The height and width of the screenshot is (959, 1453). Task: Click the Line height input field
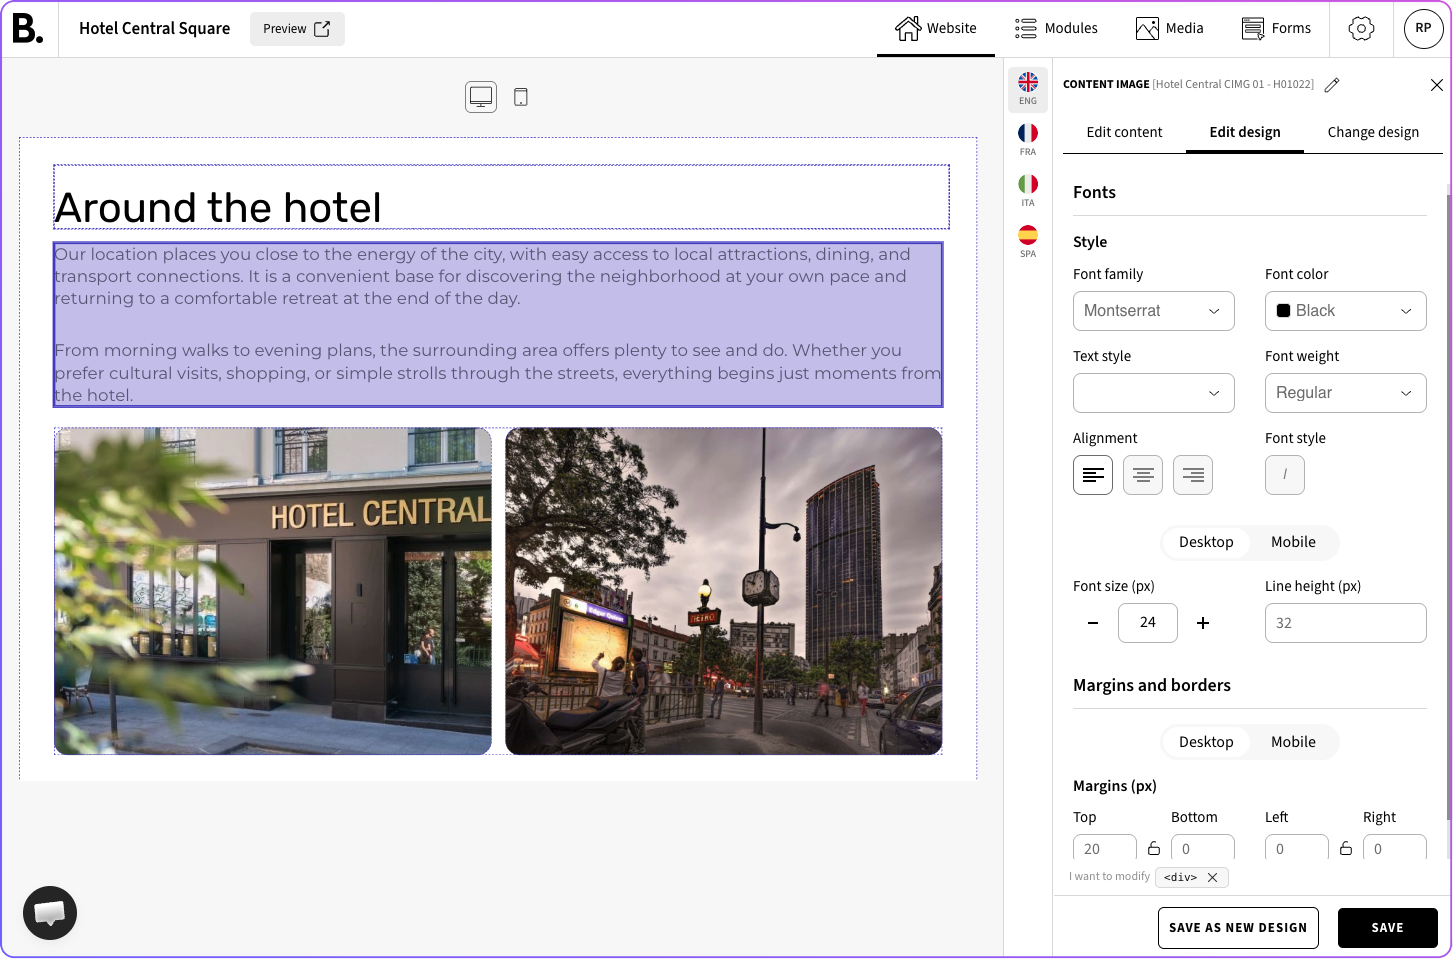point(1346,623)
